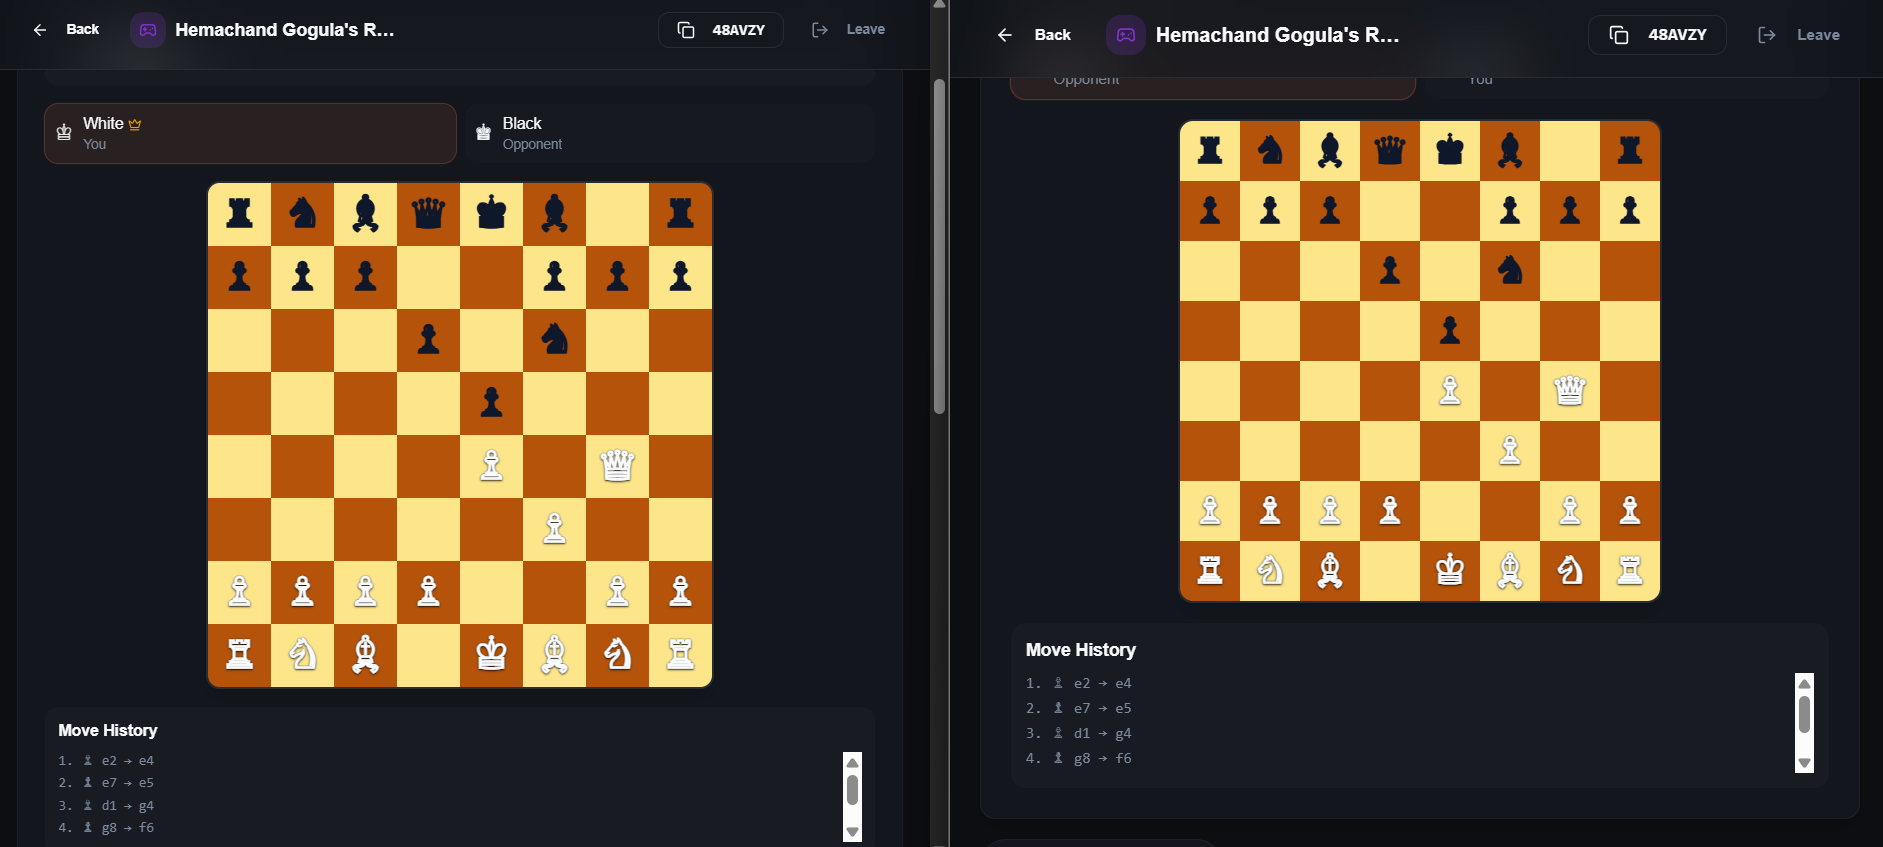Click the Back button in the right window
1883x847 pixels.
click(x=1033, y=35)
